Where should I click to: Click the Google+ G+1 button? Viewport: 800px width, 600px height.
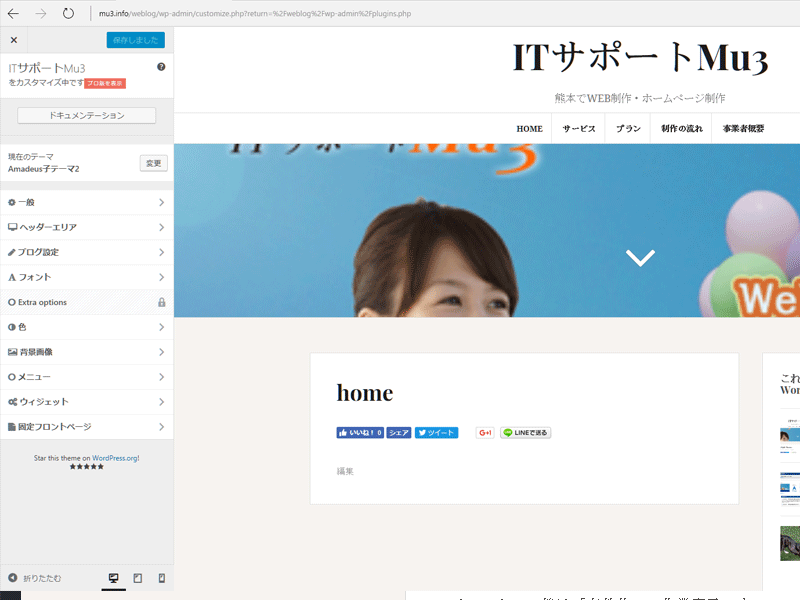click(x=485, y=433)
